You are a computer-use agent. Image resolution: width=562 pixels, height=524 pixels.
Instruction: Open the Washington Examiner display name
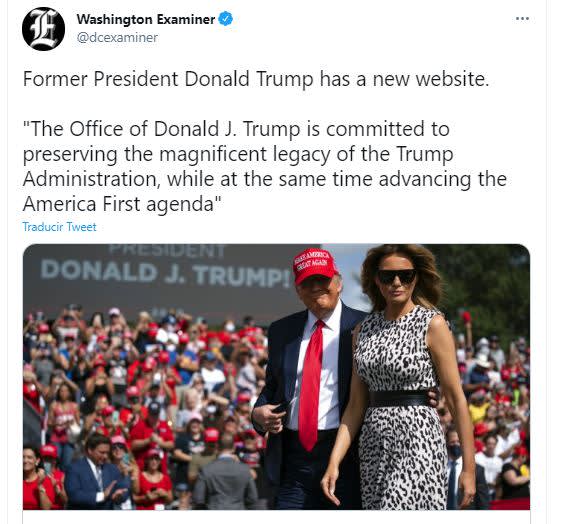click(x=146, y=19)
